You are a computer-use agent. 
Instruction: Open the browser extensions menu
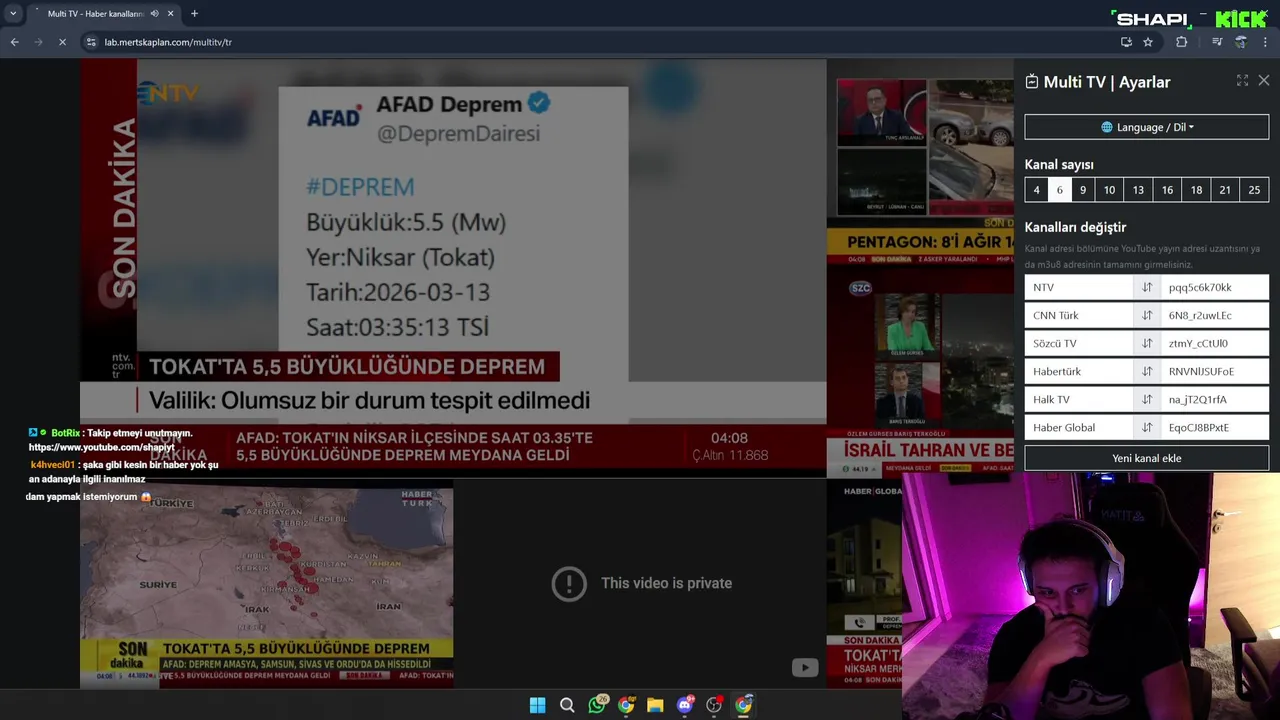coord(1182,42)
